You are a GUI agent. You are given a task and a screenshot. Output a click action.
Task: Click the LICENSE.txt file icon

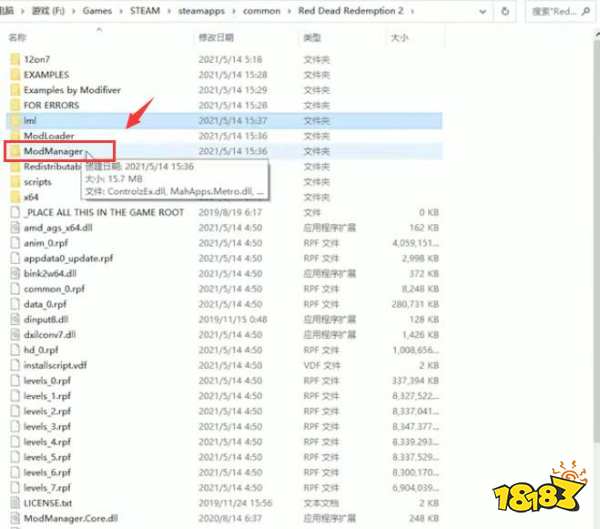(15, 503)
